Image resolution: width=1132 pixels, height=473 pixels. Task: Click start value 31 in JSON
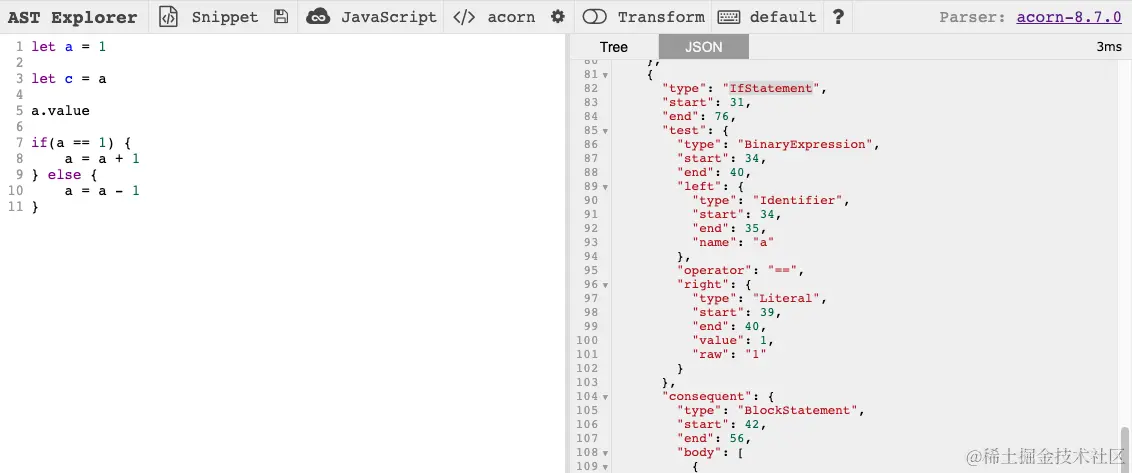pyautogui.click(x=735, y=103)
